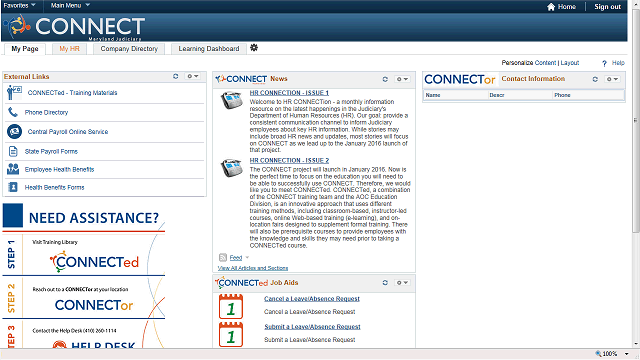Click the Employee Health Benefits people icon
This screenshot has height=360, width=640.
13,169
